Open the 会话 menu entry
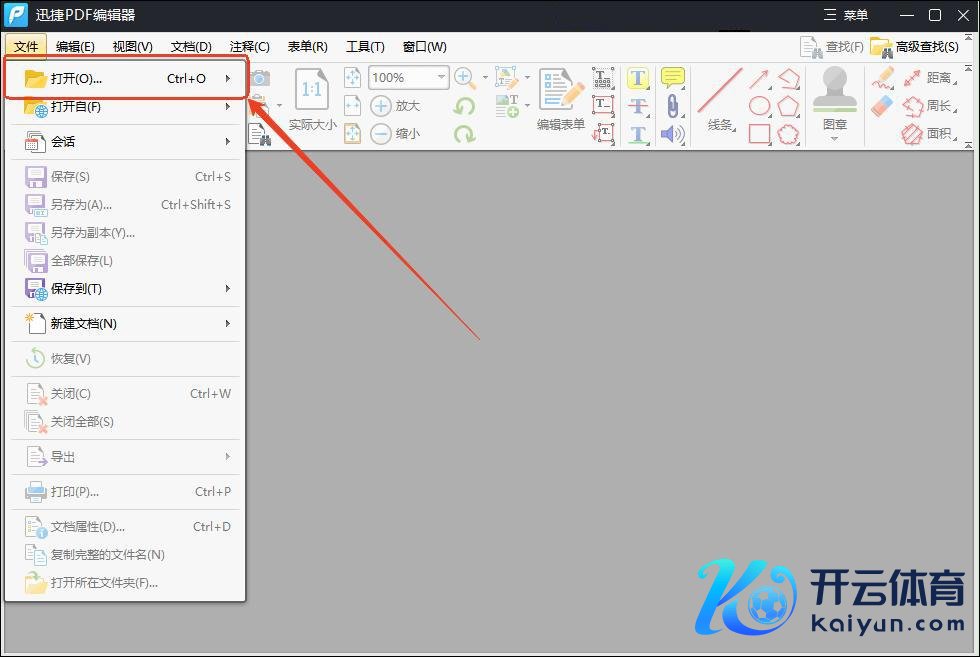Viewport: 980px width, 657px height. click(x=125, y=141)
